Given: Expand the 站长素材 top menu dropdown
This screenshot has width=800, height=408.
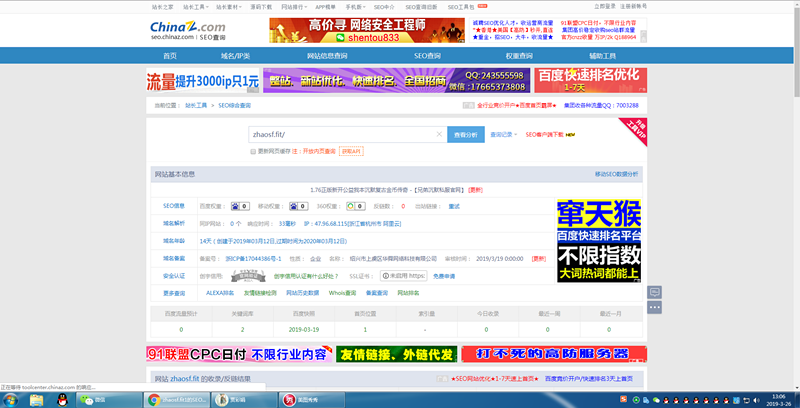Looking at the screenshot, I should [x=229, y=7].
